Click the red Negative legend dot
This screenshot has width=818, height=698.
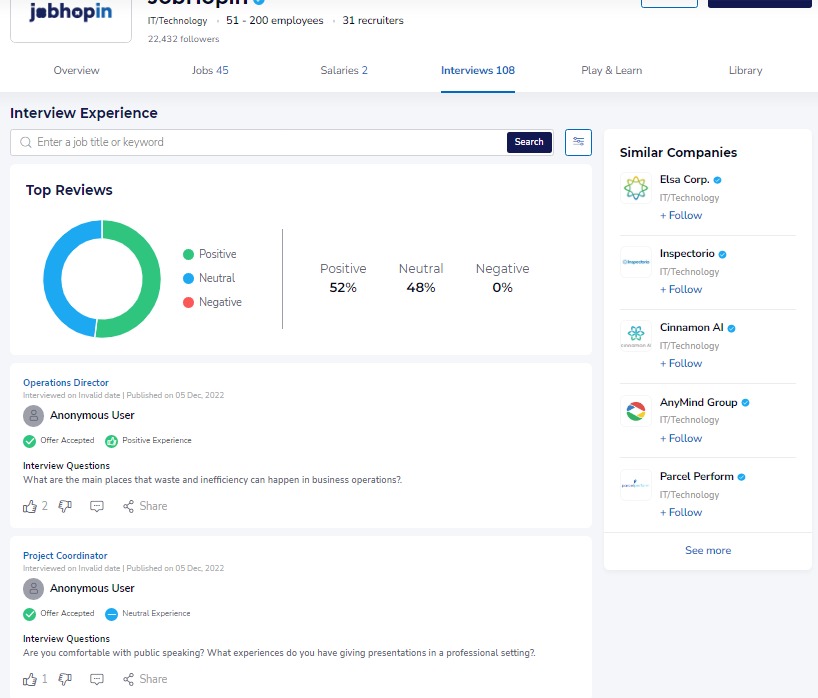coord(188,303)
